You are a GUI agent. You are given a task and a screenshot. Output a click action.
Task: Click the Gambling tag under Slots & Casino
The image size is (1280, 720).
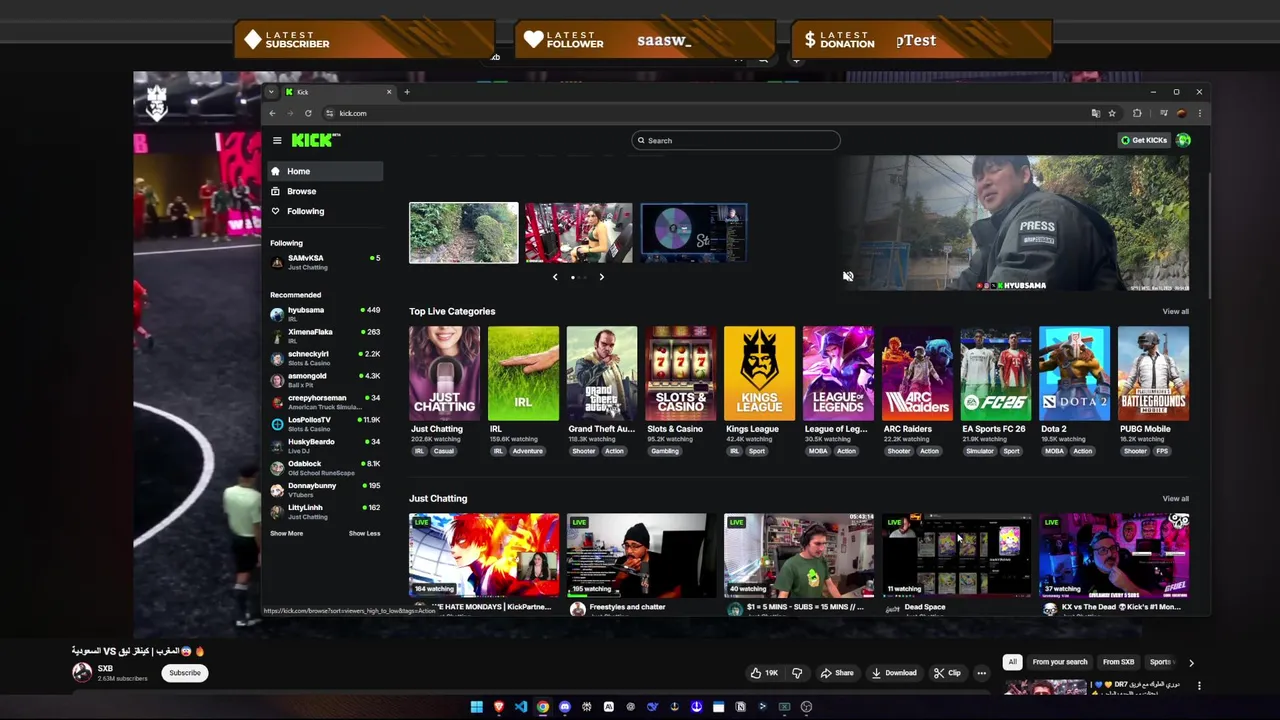coord(665,451)
